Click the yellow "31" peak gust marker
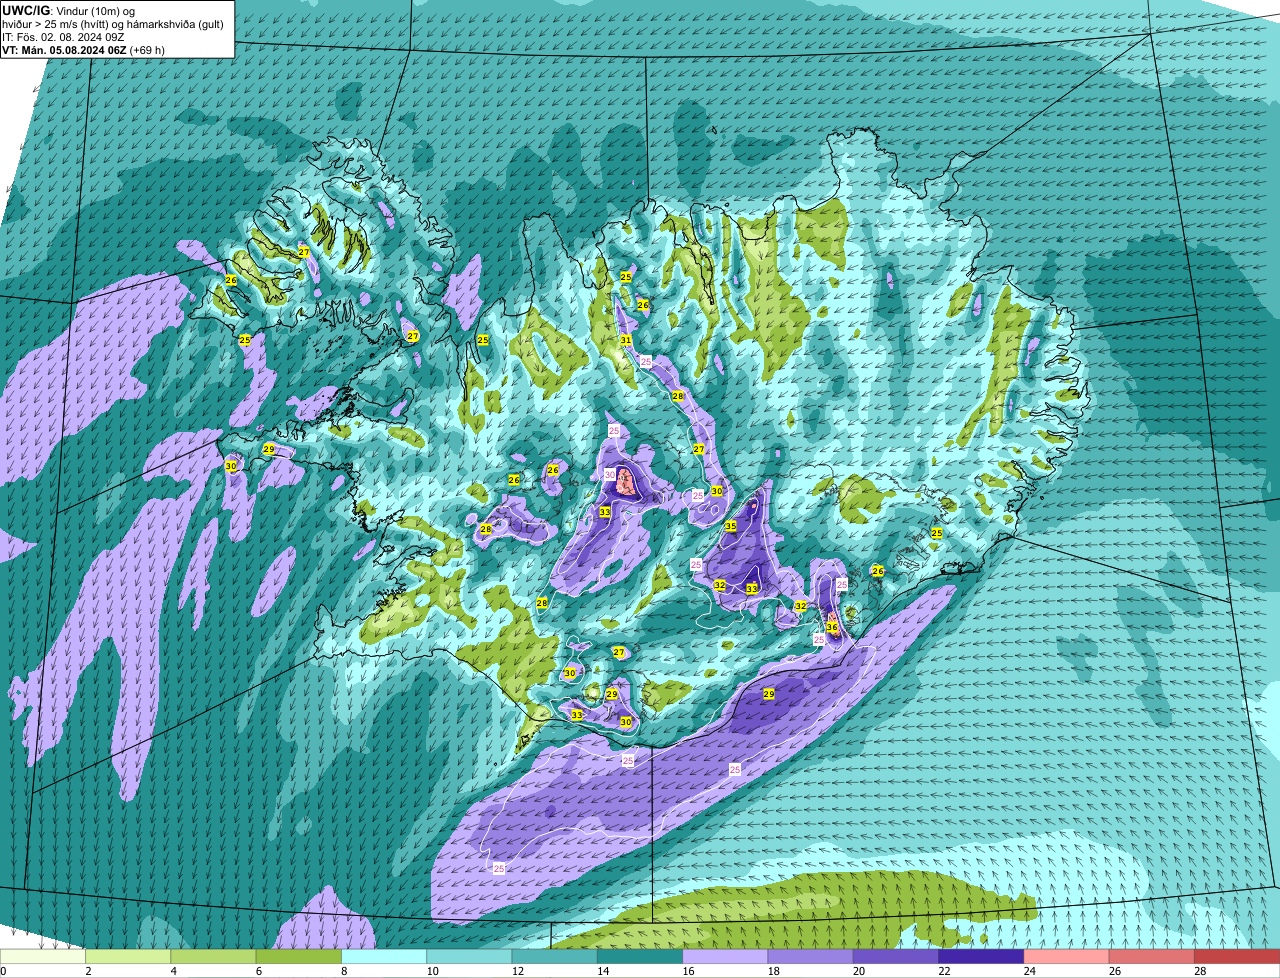 click(626, 341)
